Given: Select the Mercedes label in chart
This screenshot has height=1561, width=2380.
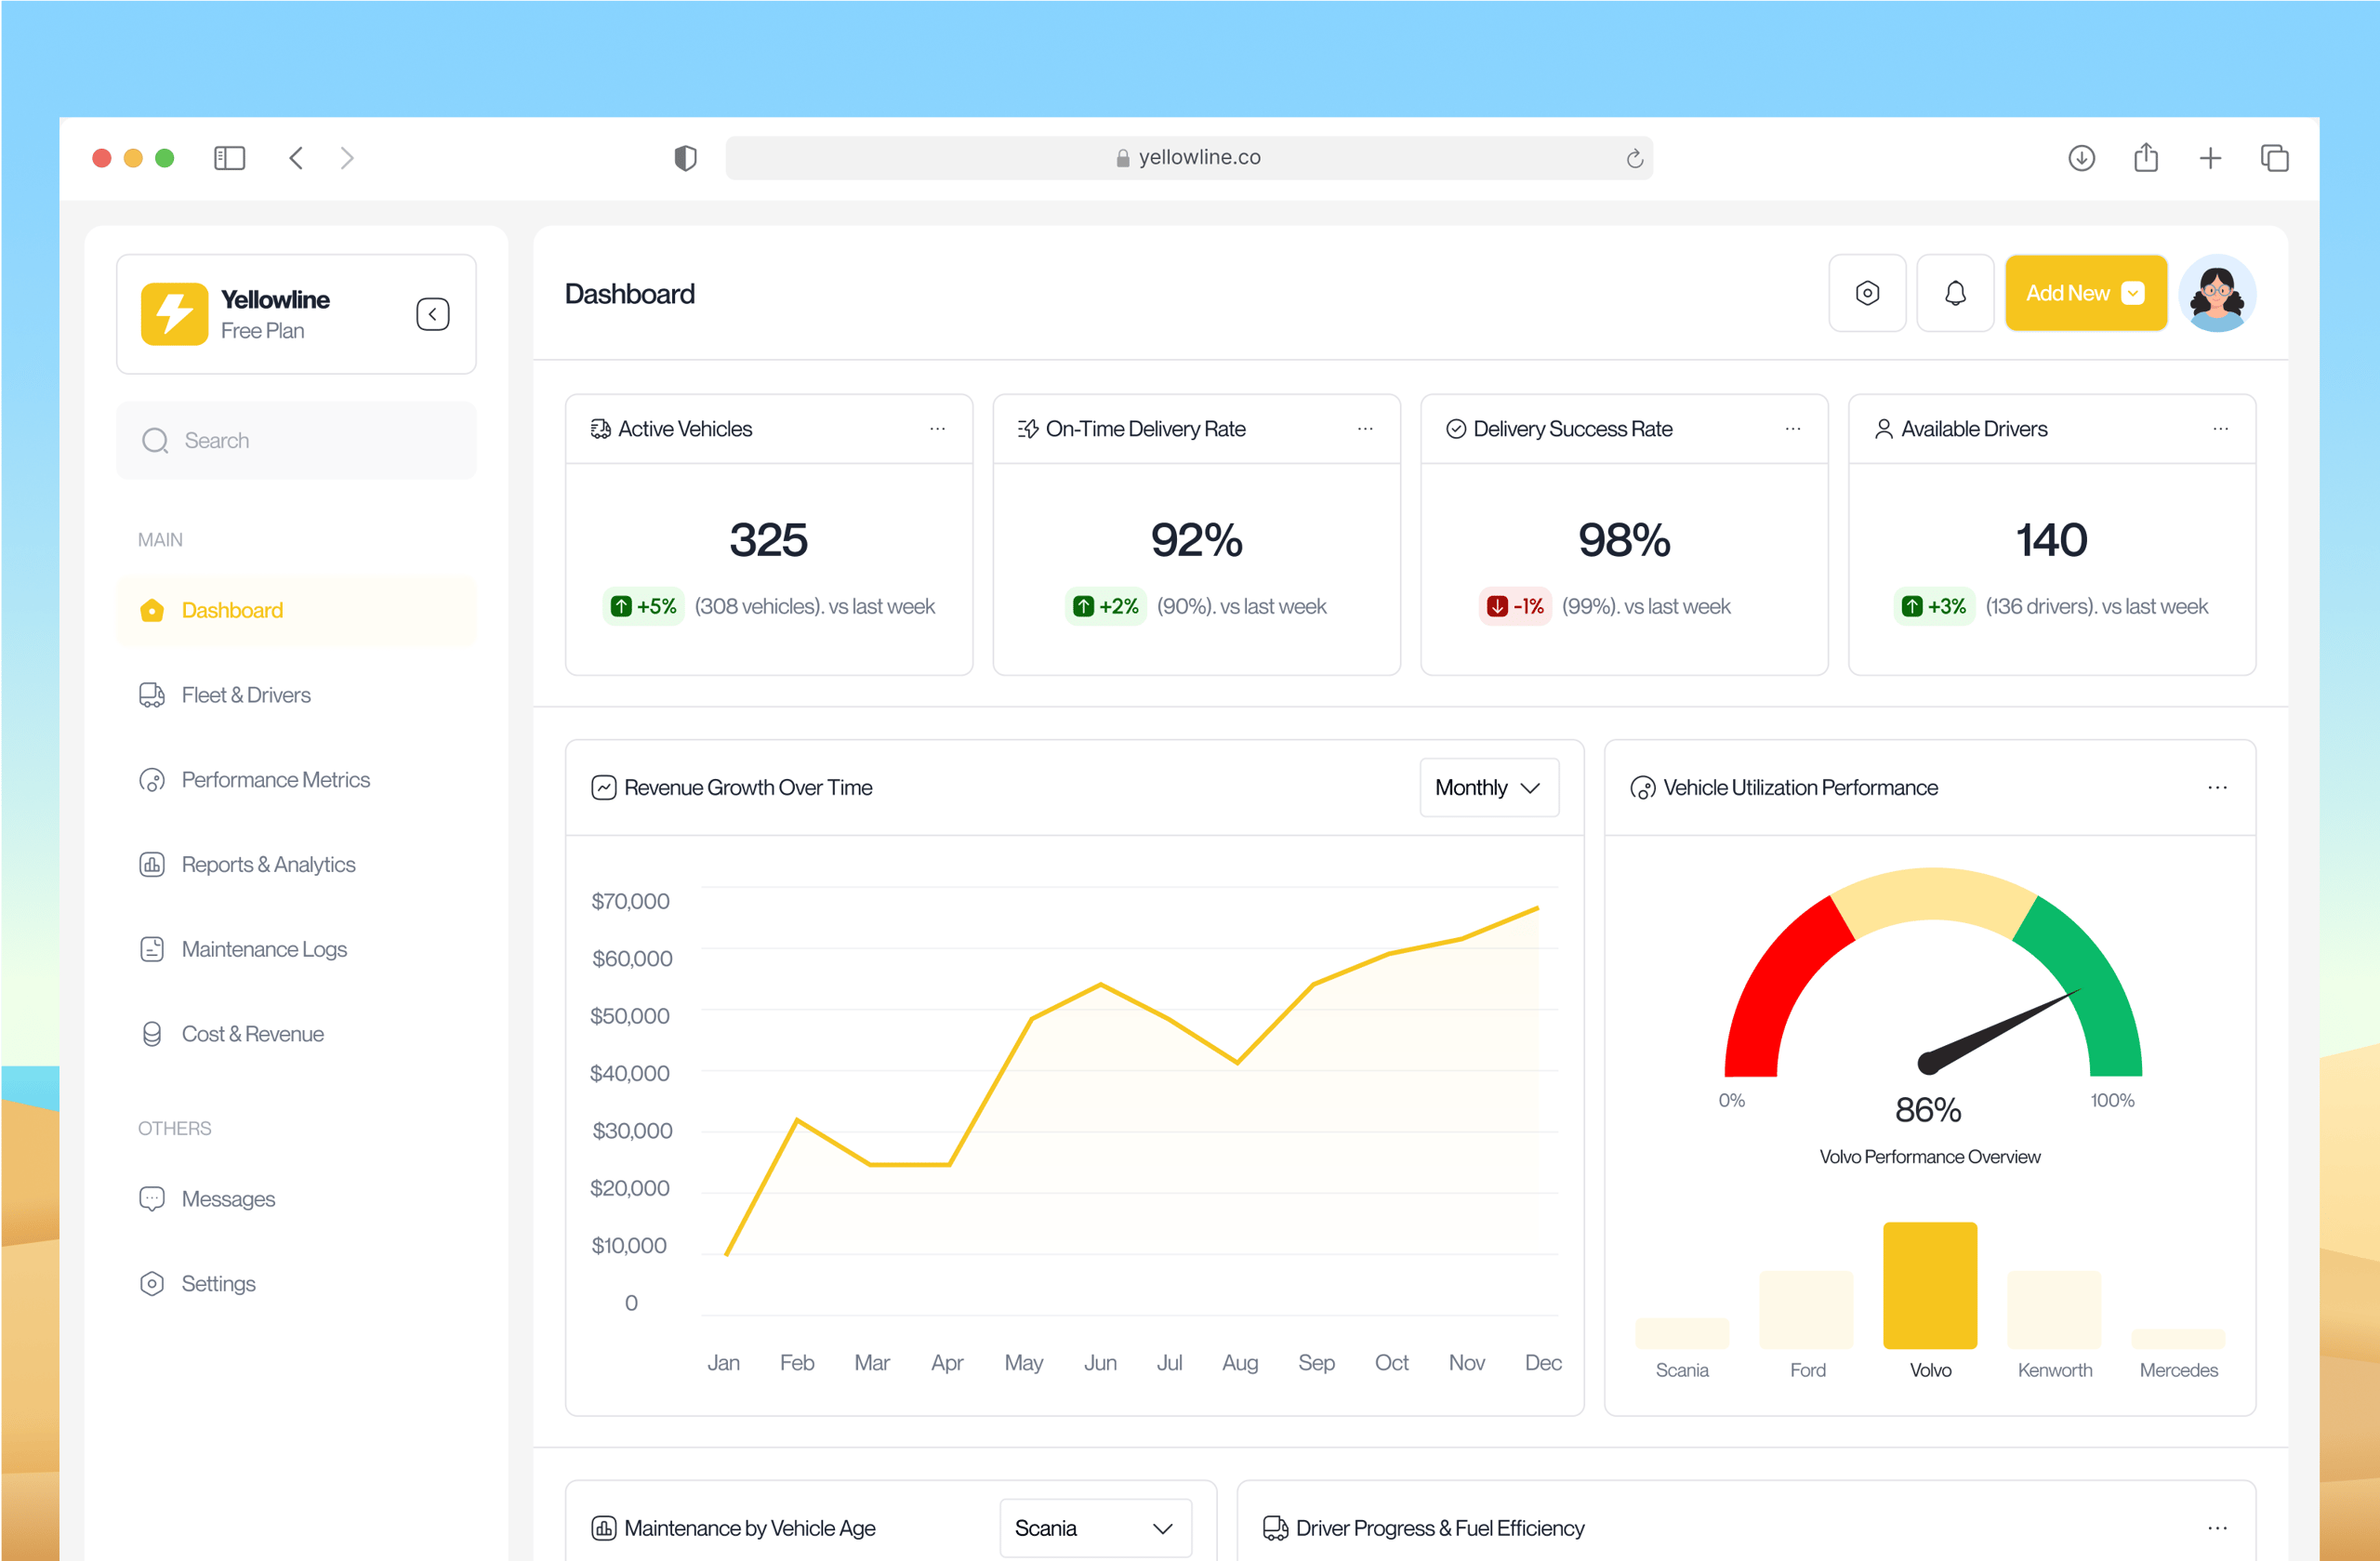Looking at the screenshot, I should click(x=2178, y=1371).
